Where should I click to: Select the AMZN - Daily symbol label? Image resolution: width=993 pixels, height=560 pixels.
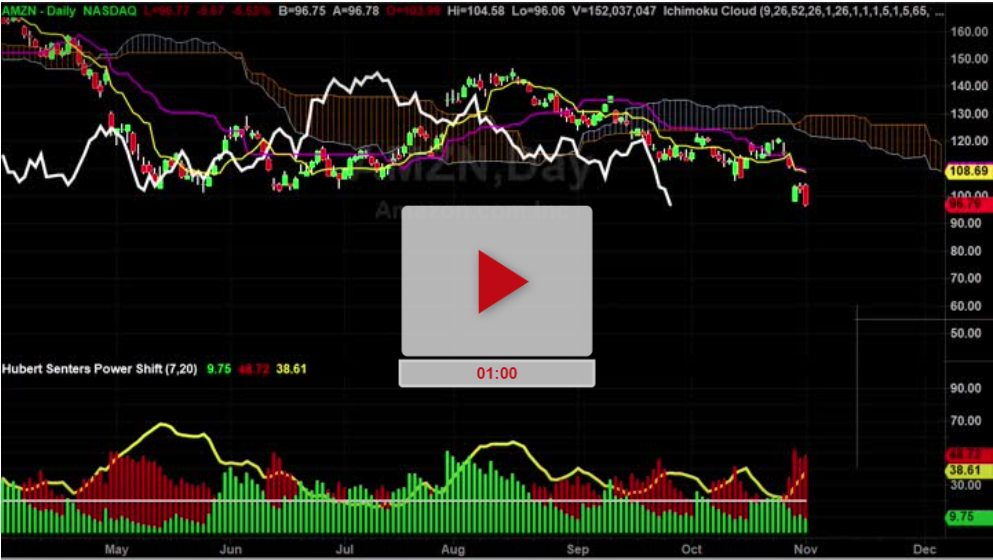pos(39,11)
